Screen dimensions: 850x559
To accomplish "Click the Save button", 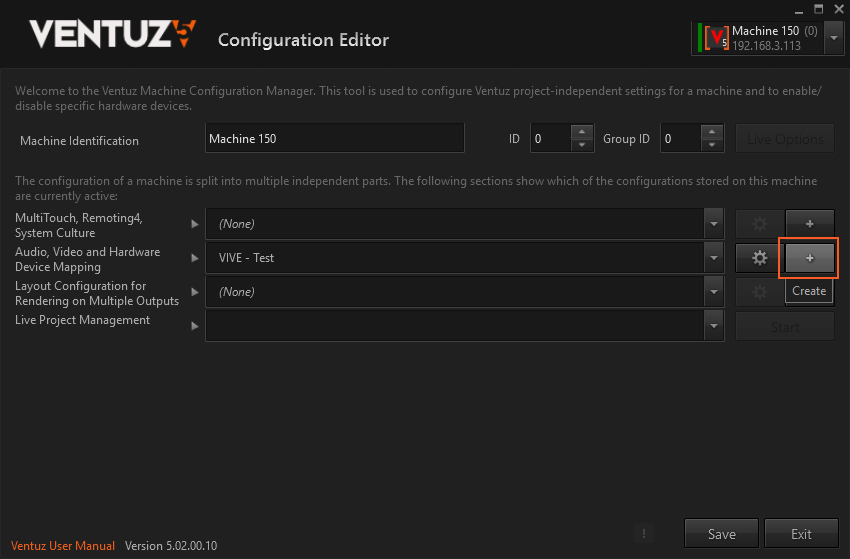I will click(x=721, y=534).
